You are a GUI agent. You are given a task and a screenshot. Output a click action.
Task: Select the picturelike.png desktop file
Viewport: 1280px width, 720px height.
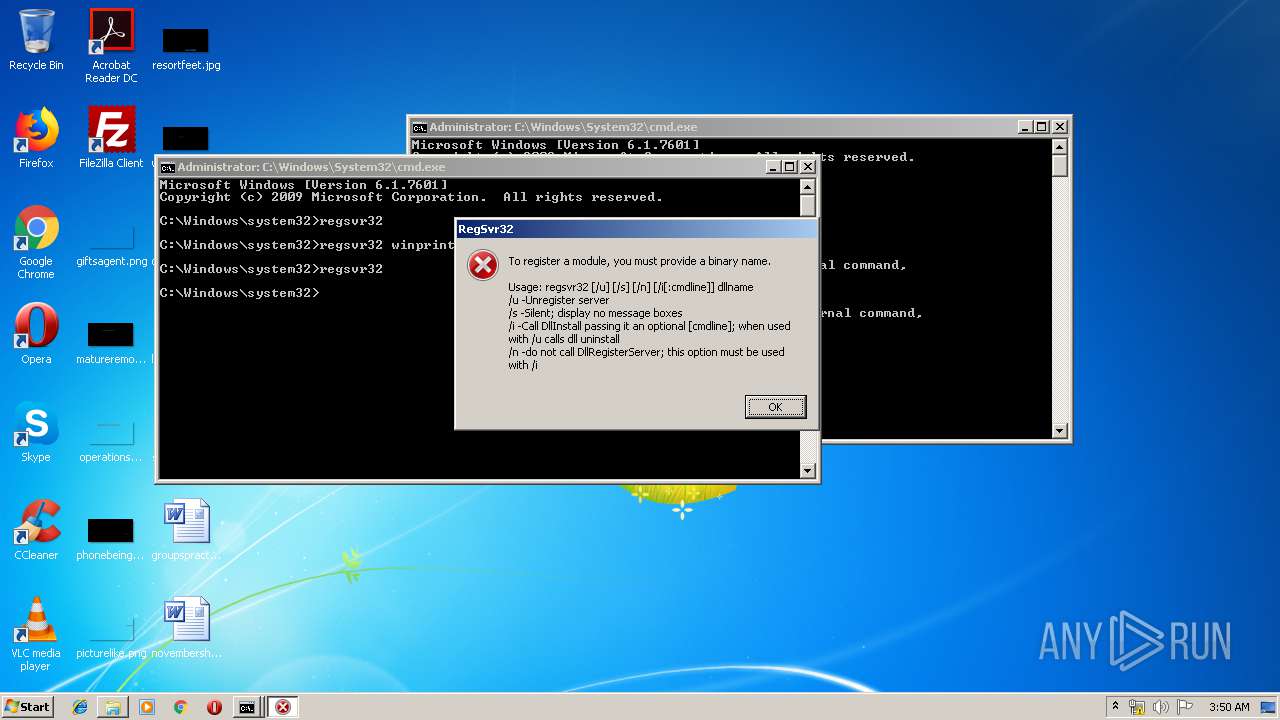point(111,636)
